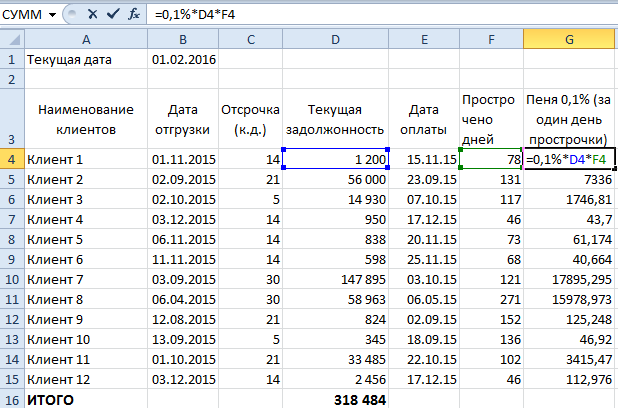Screen dimensions: 618x408
Task: Click debt cell 56 000
Action: (335, 179)
